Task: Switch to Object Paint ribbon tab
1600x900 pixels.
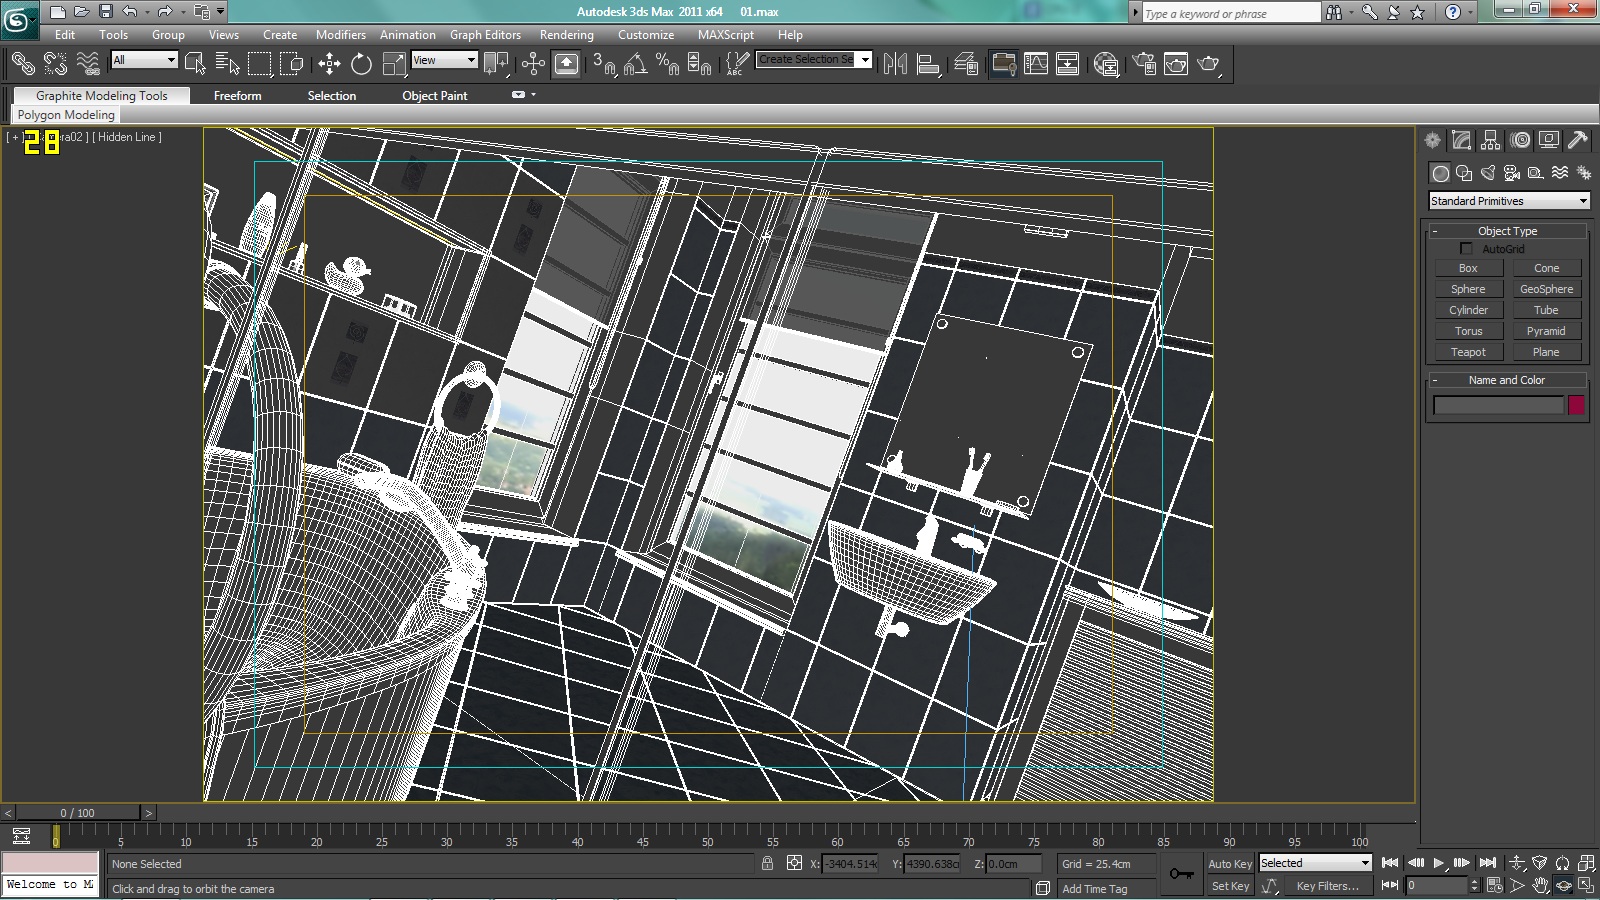Action: pos(435,96)
